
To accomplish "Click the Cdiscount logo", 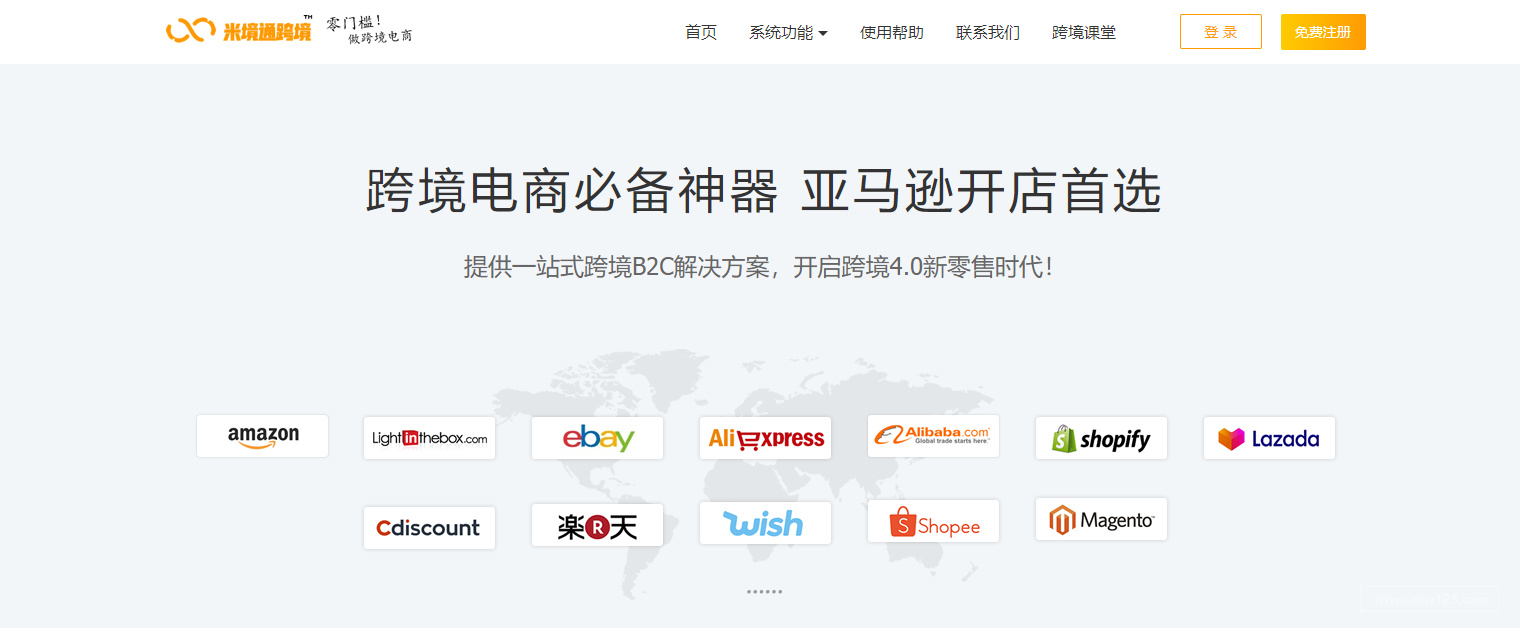I will click(x=429, y=528).
